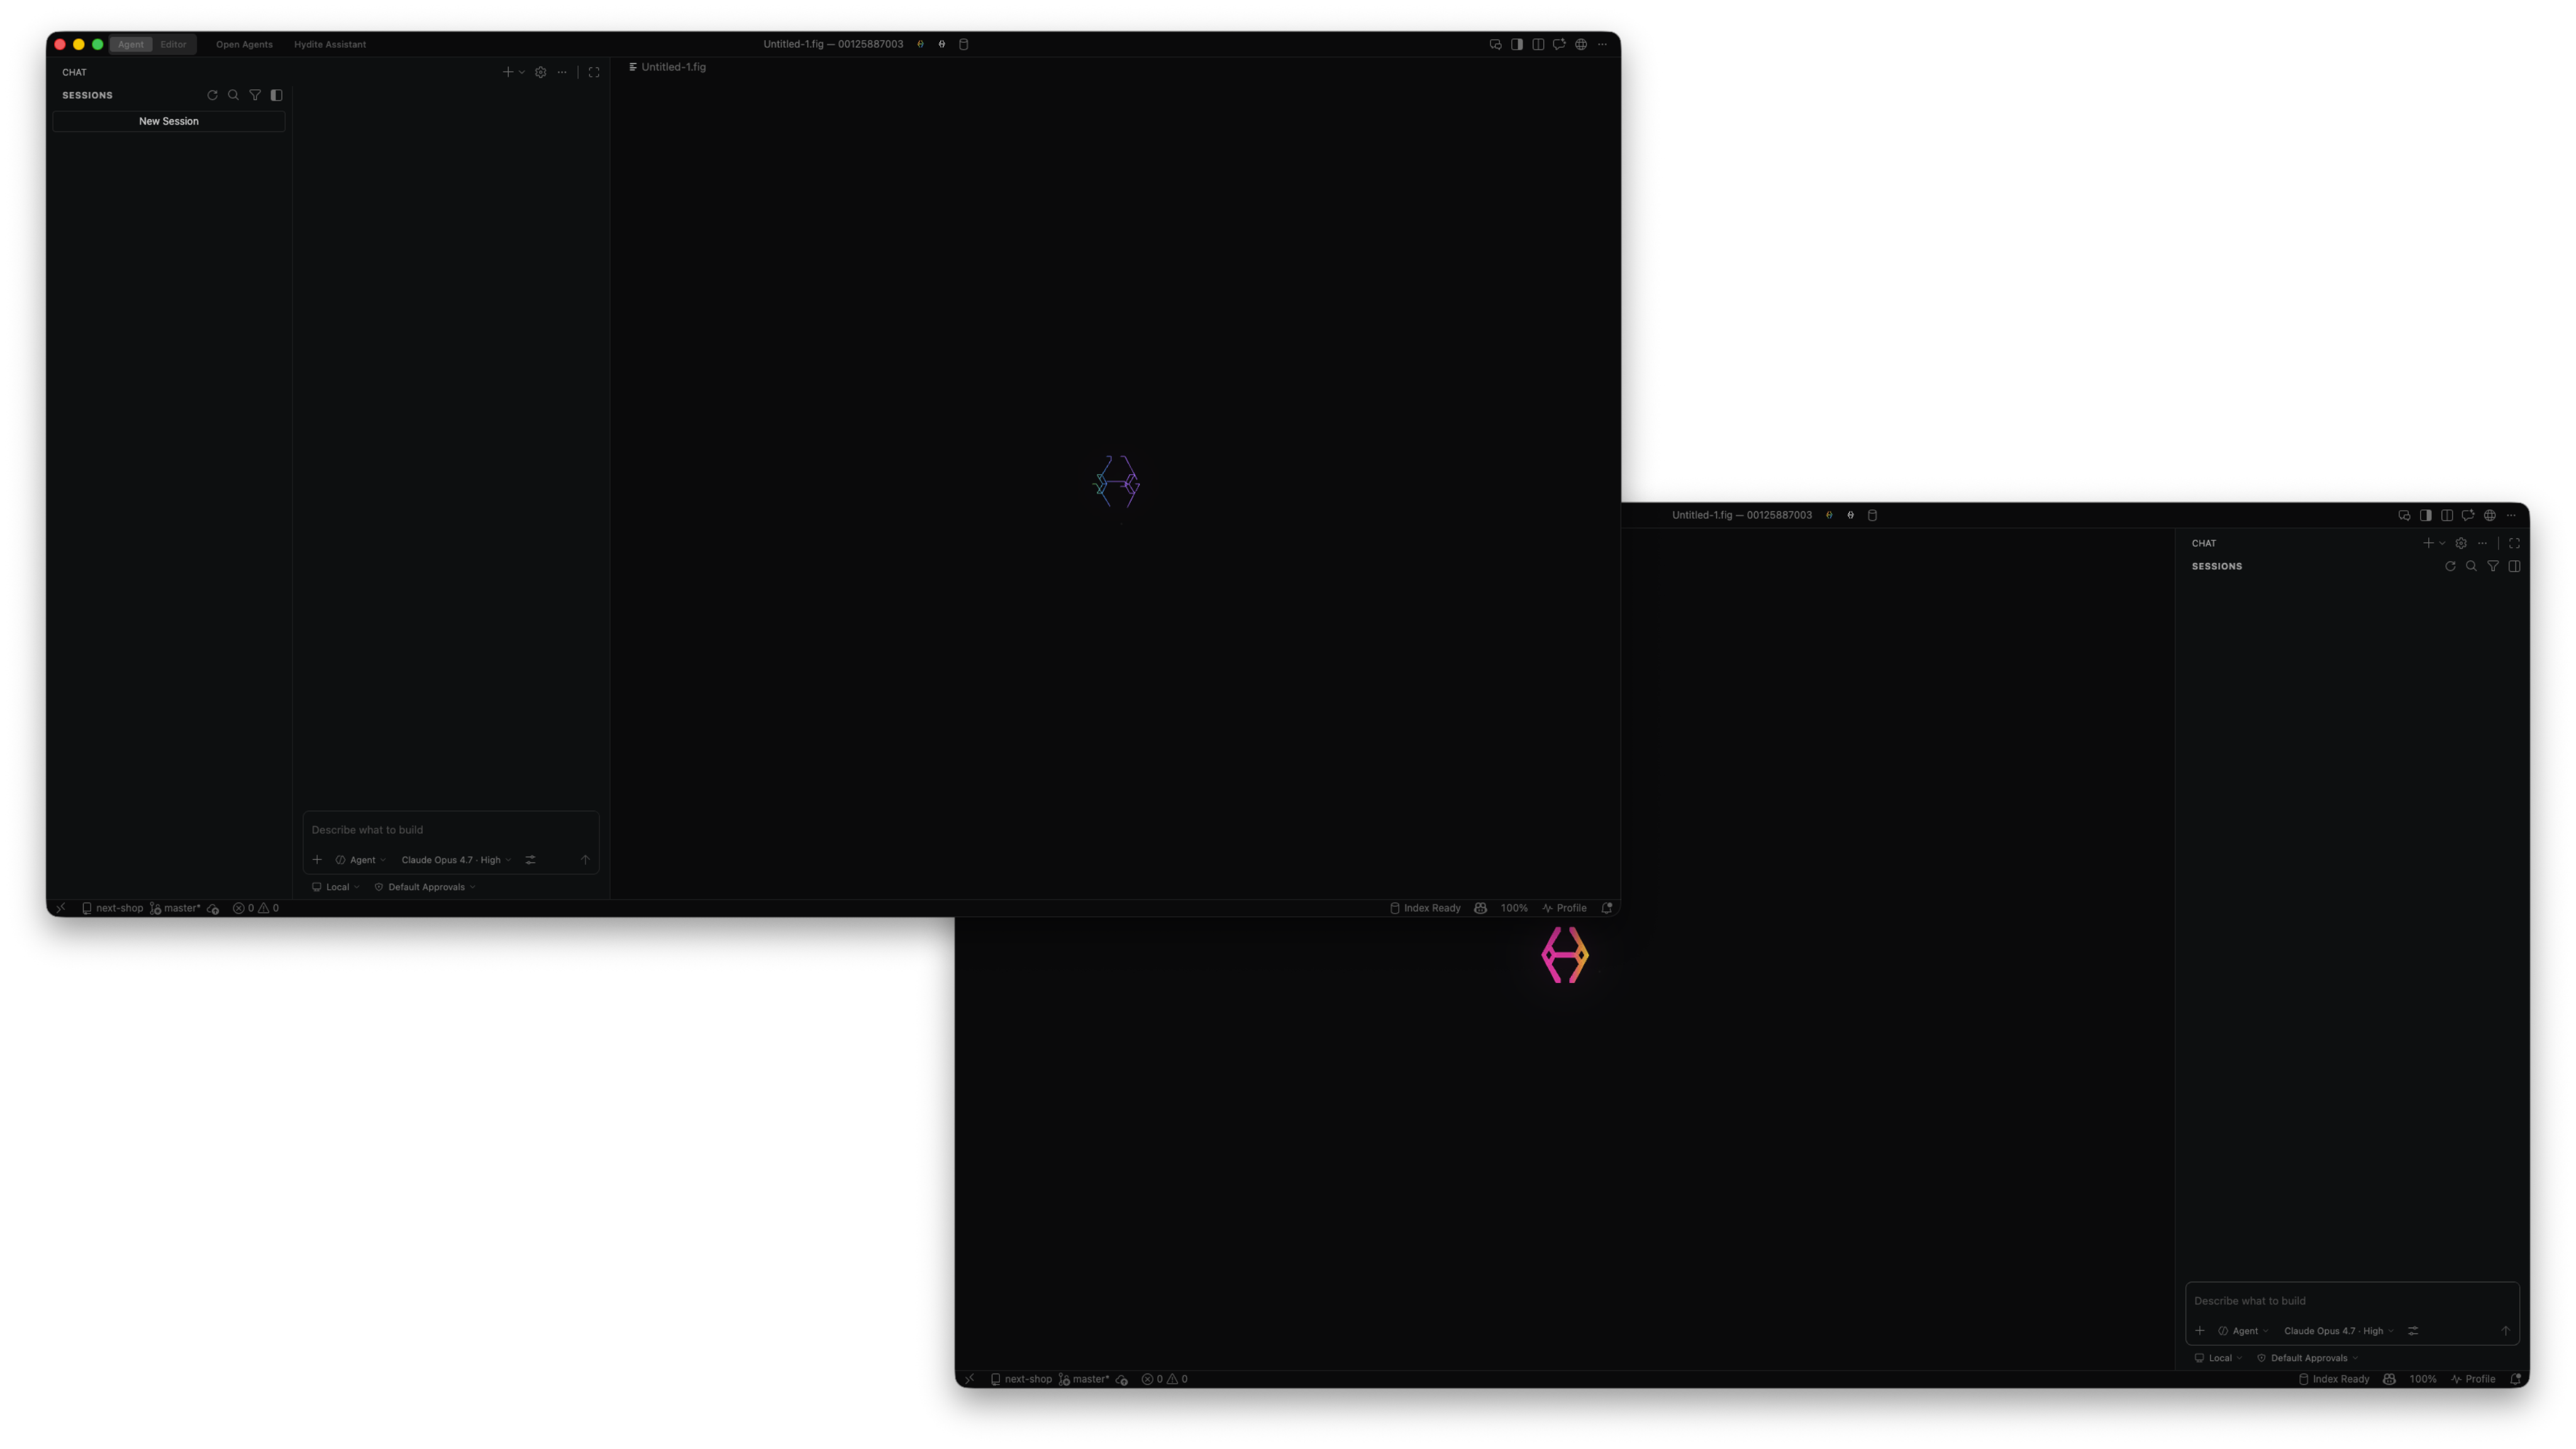Open tool configuration sliders icon in front window
The width and height of the screenshot is (2576, 1449).
[x=531, y=860]
